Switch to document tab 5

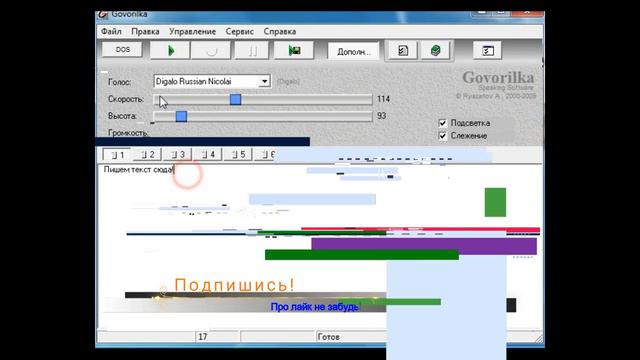point(238,155)
